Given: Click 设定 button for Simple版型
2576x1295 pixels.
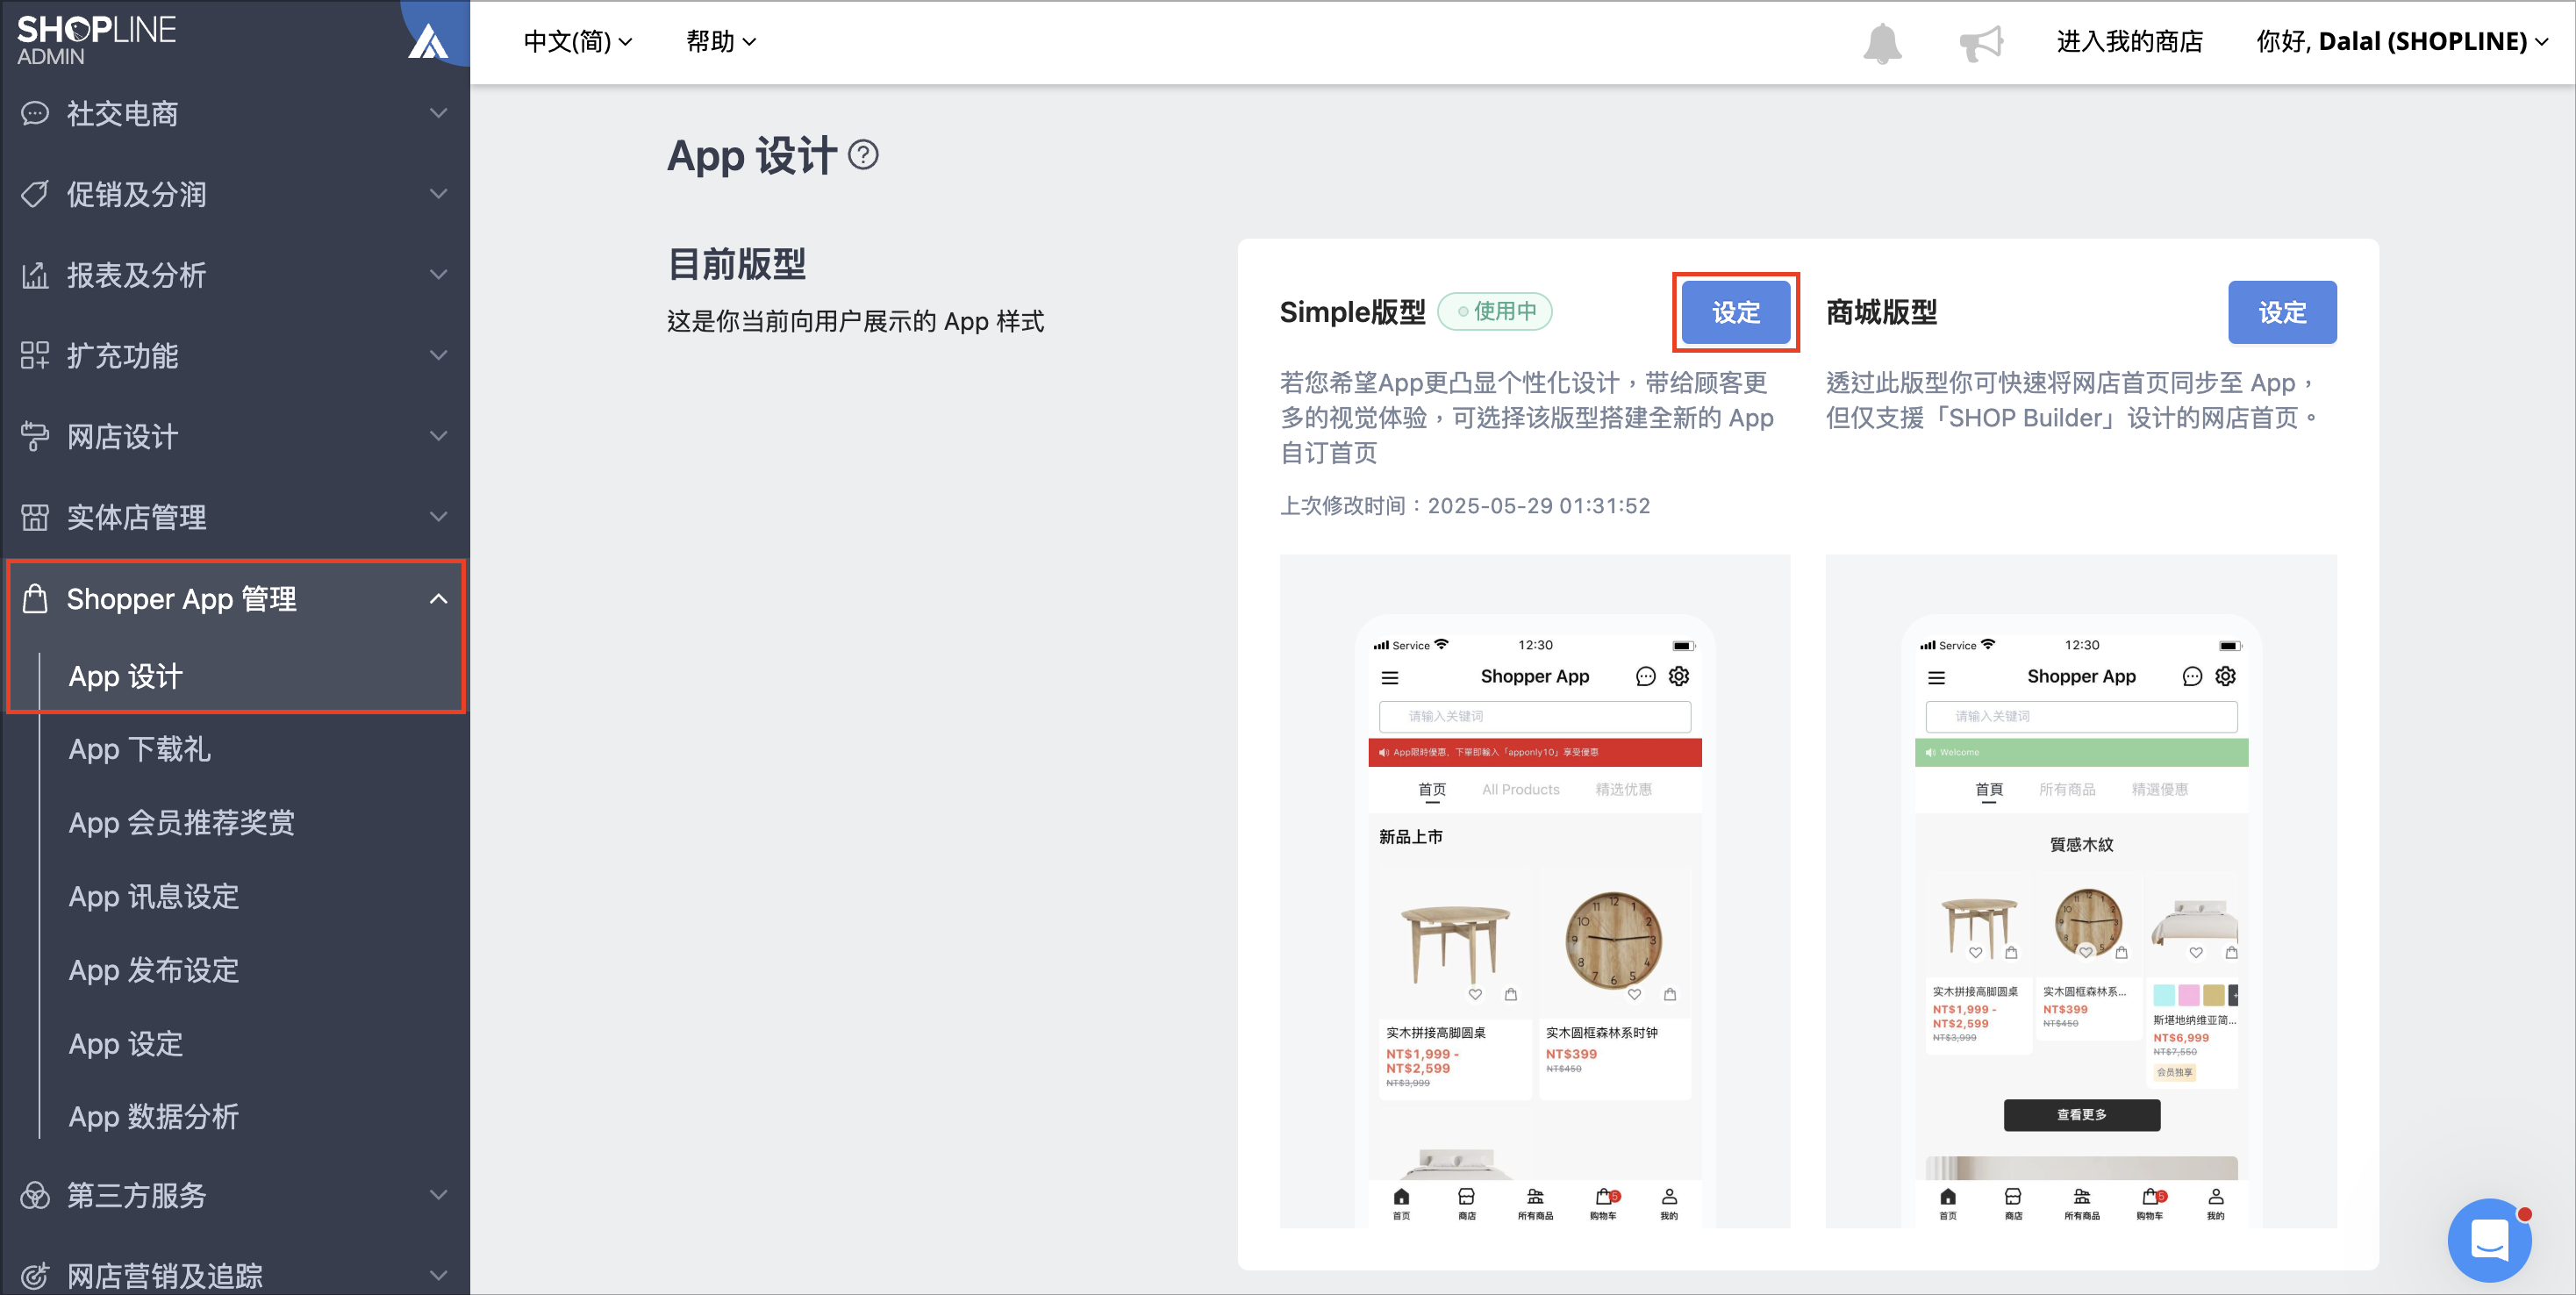Looking at the screenshot, I should click(1736, 312).
